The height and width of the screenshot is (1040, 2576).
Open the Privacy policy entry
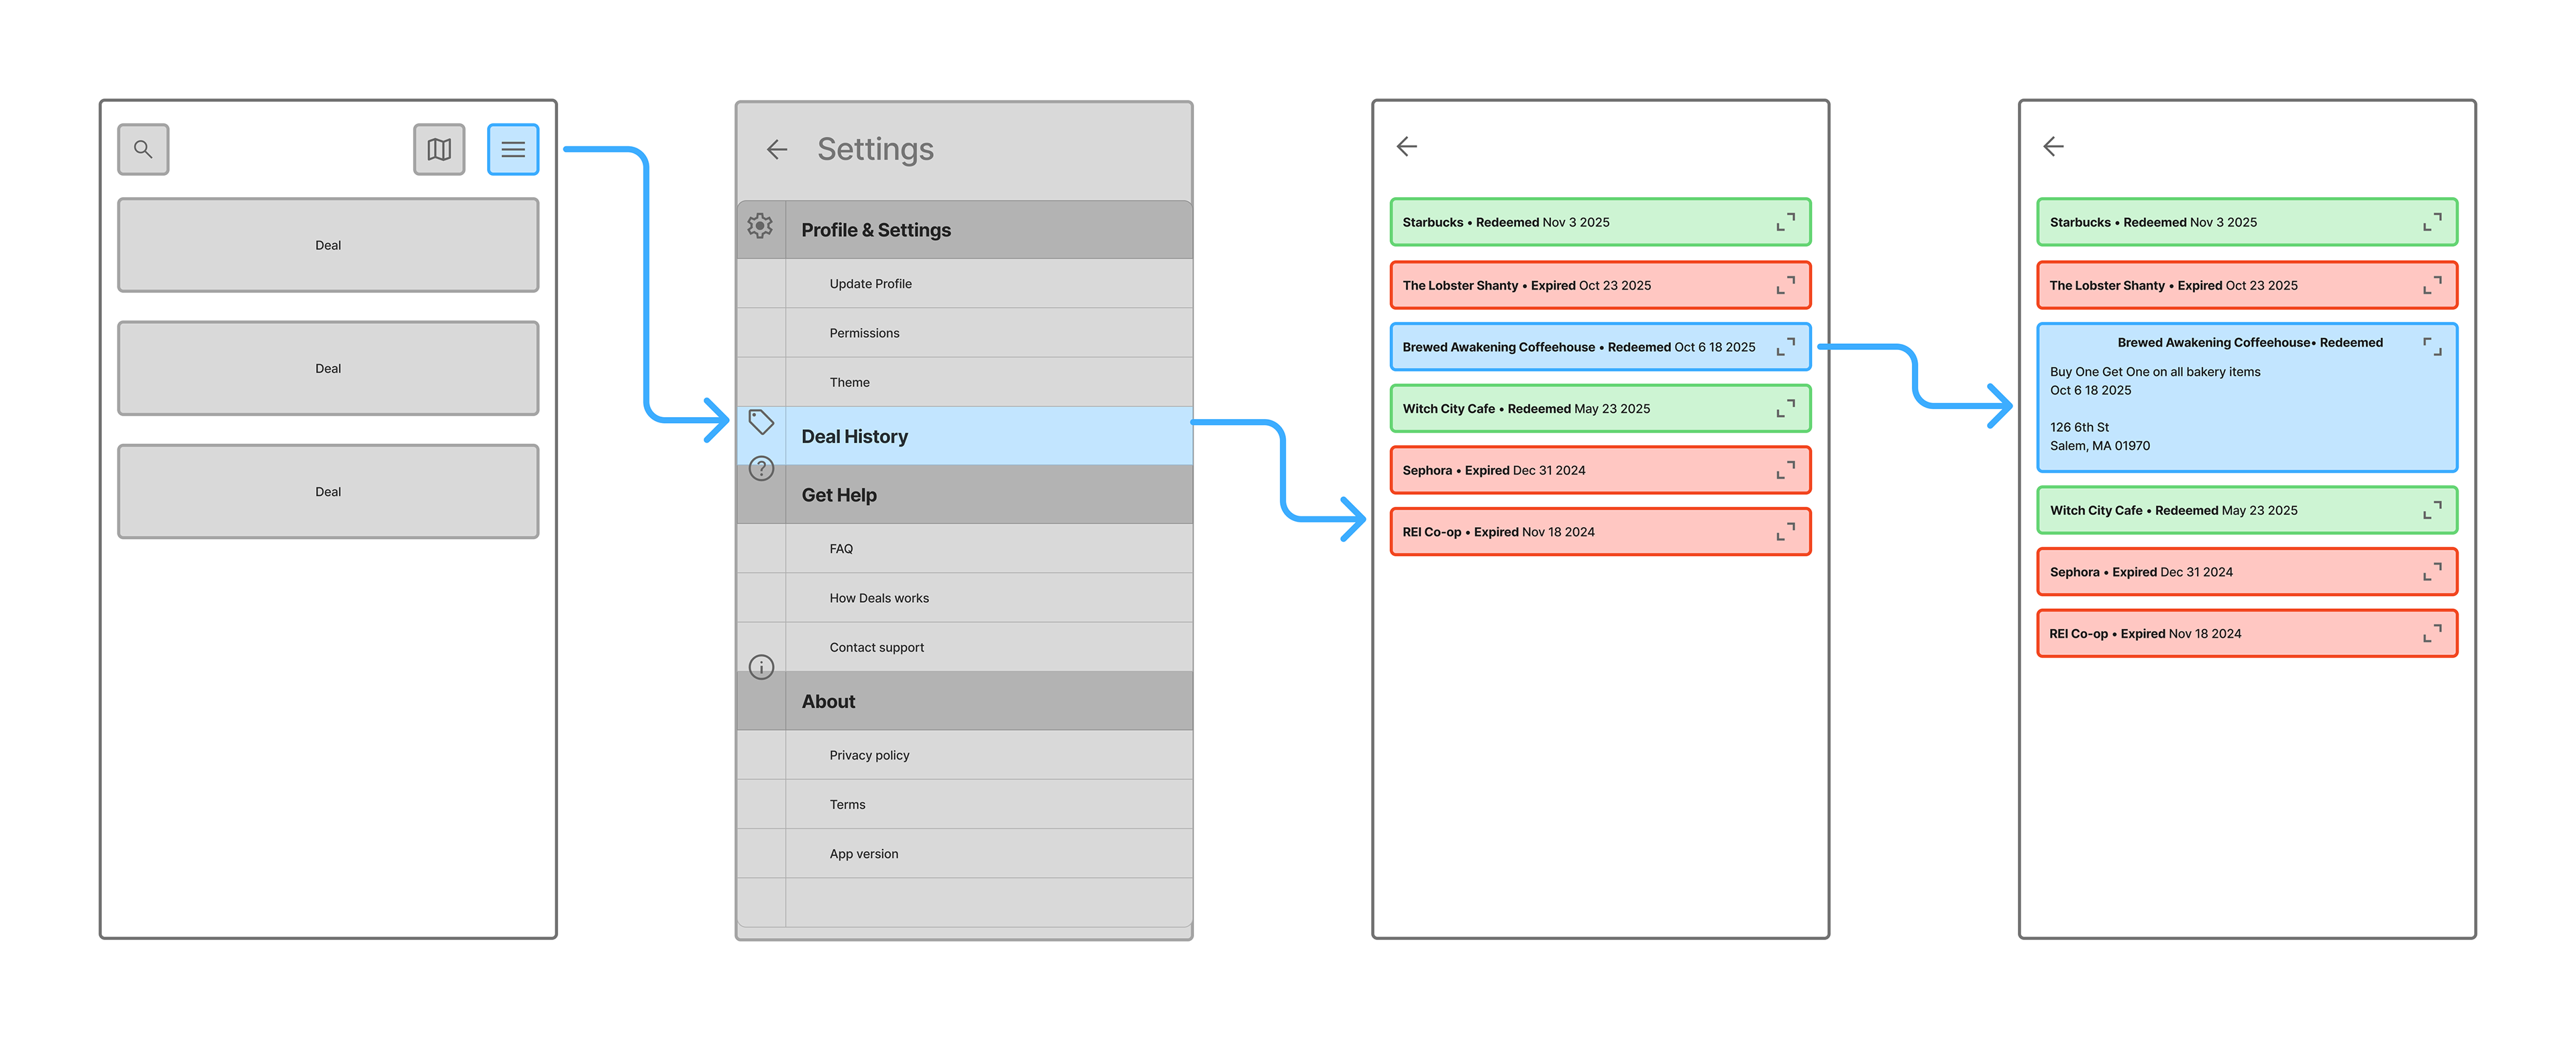pos(869,755)
